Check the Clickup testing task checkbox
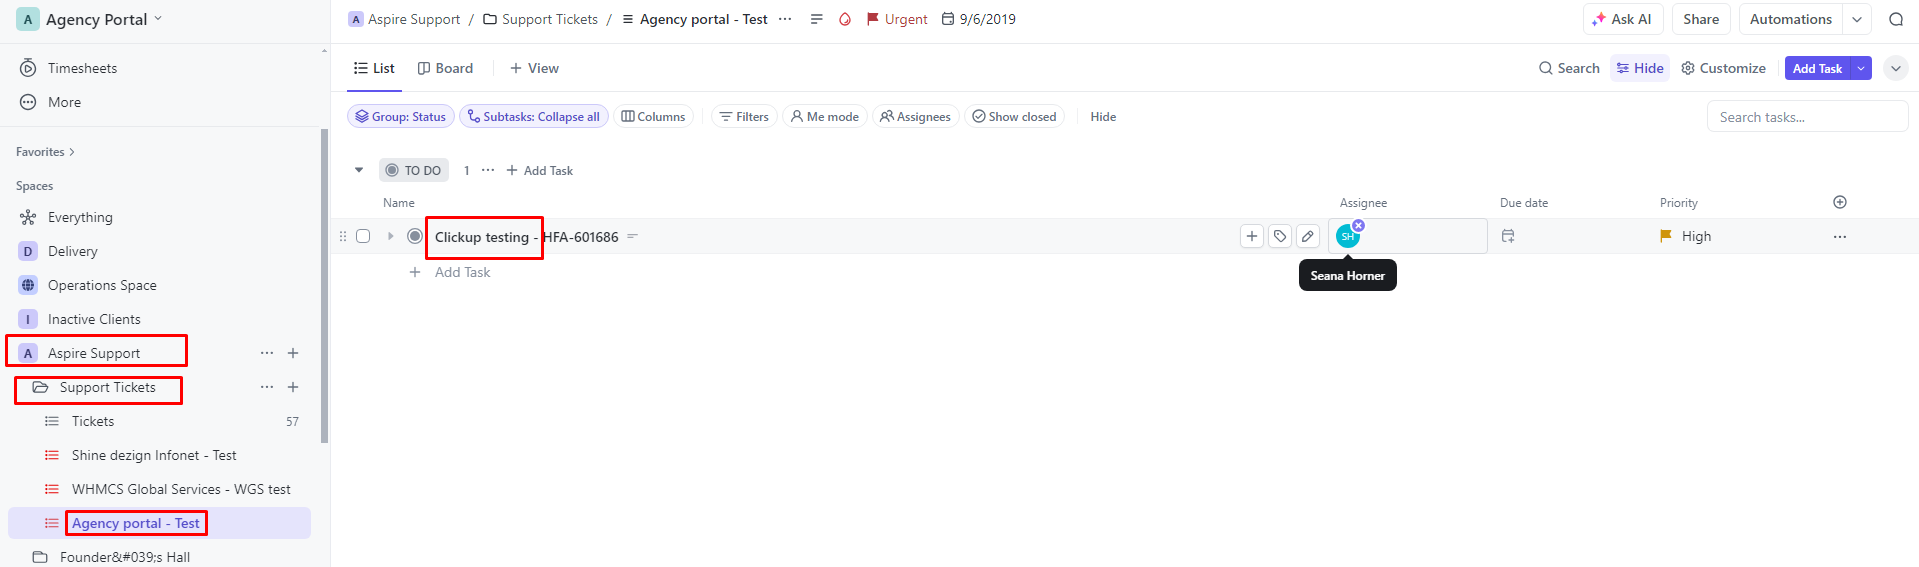This screenshot has height=567, width=1919. [363, 236]
